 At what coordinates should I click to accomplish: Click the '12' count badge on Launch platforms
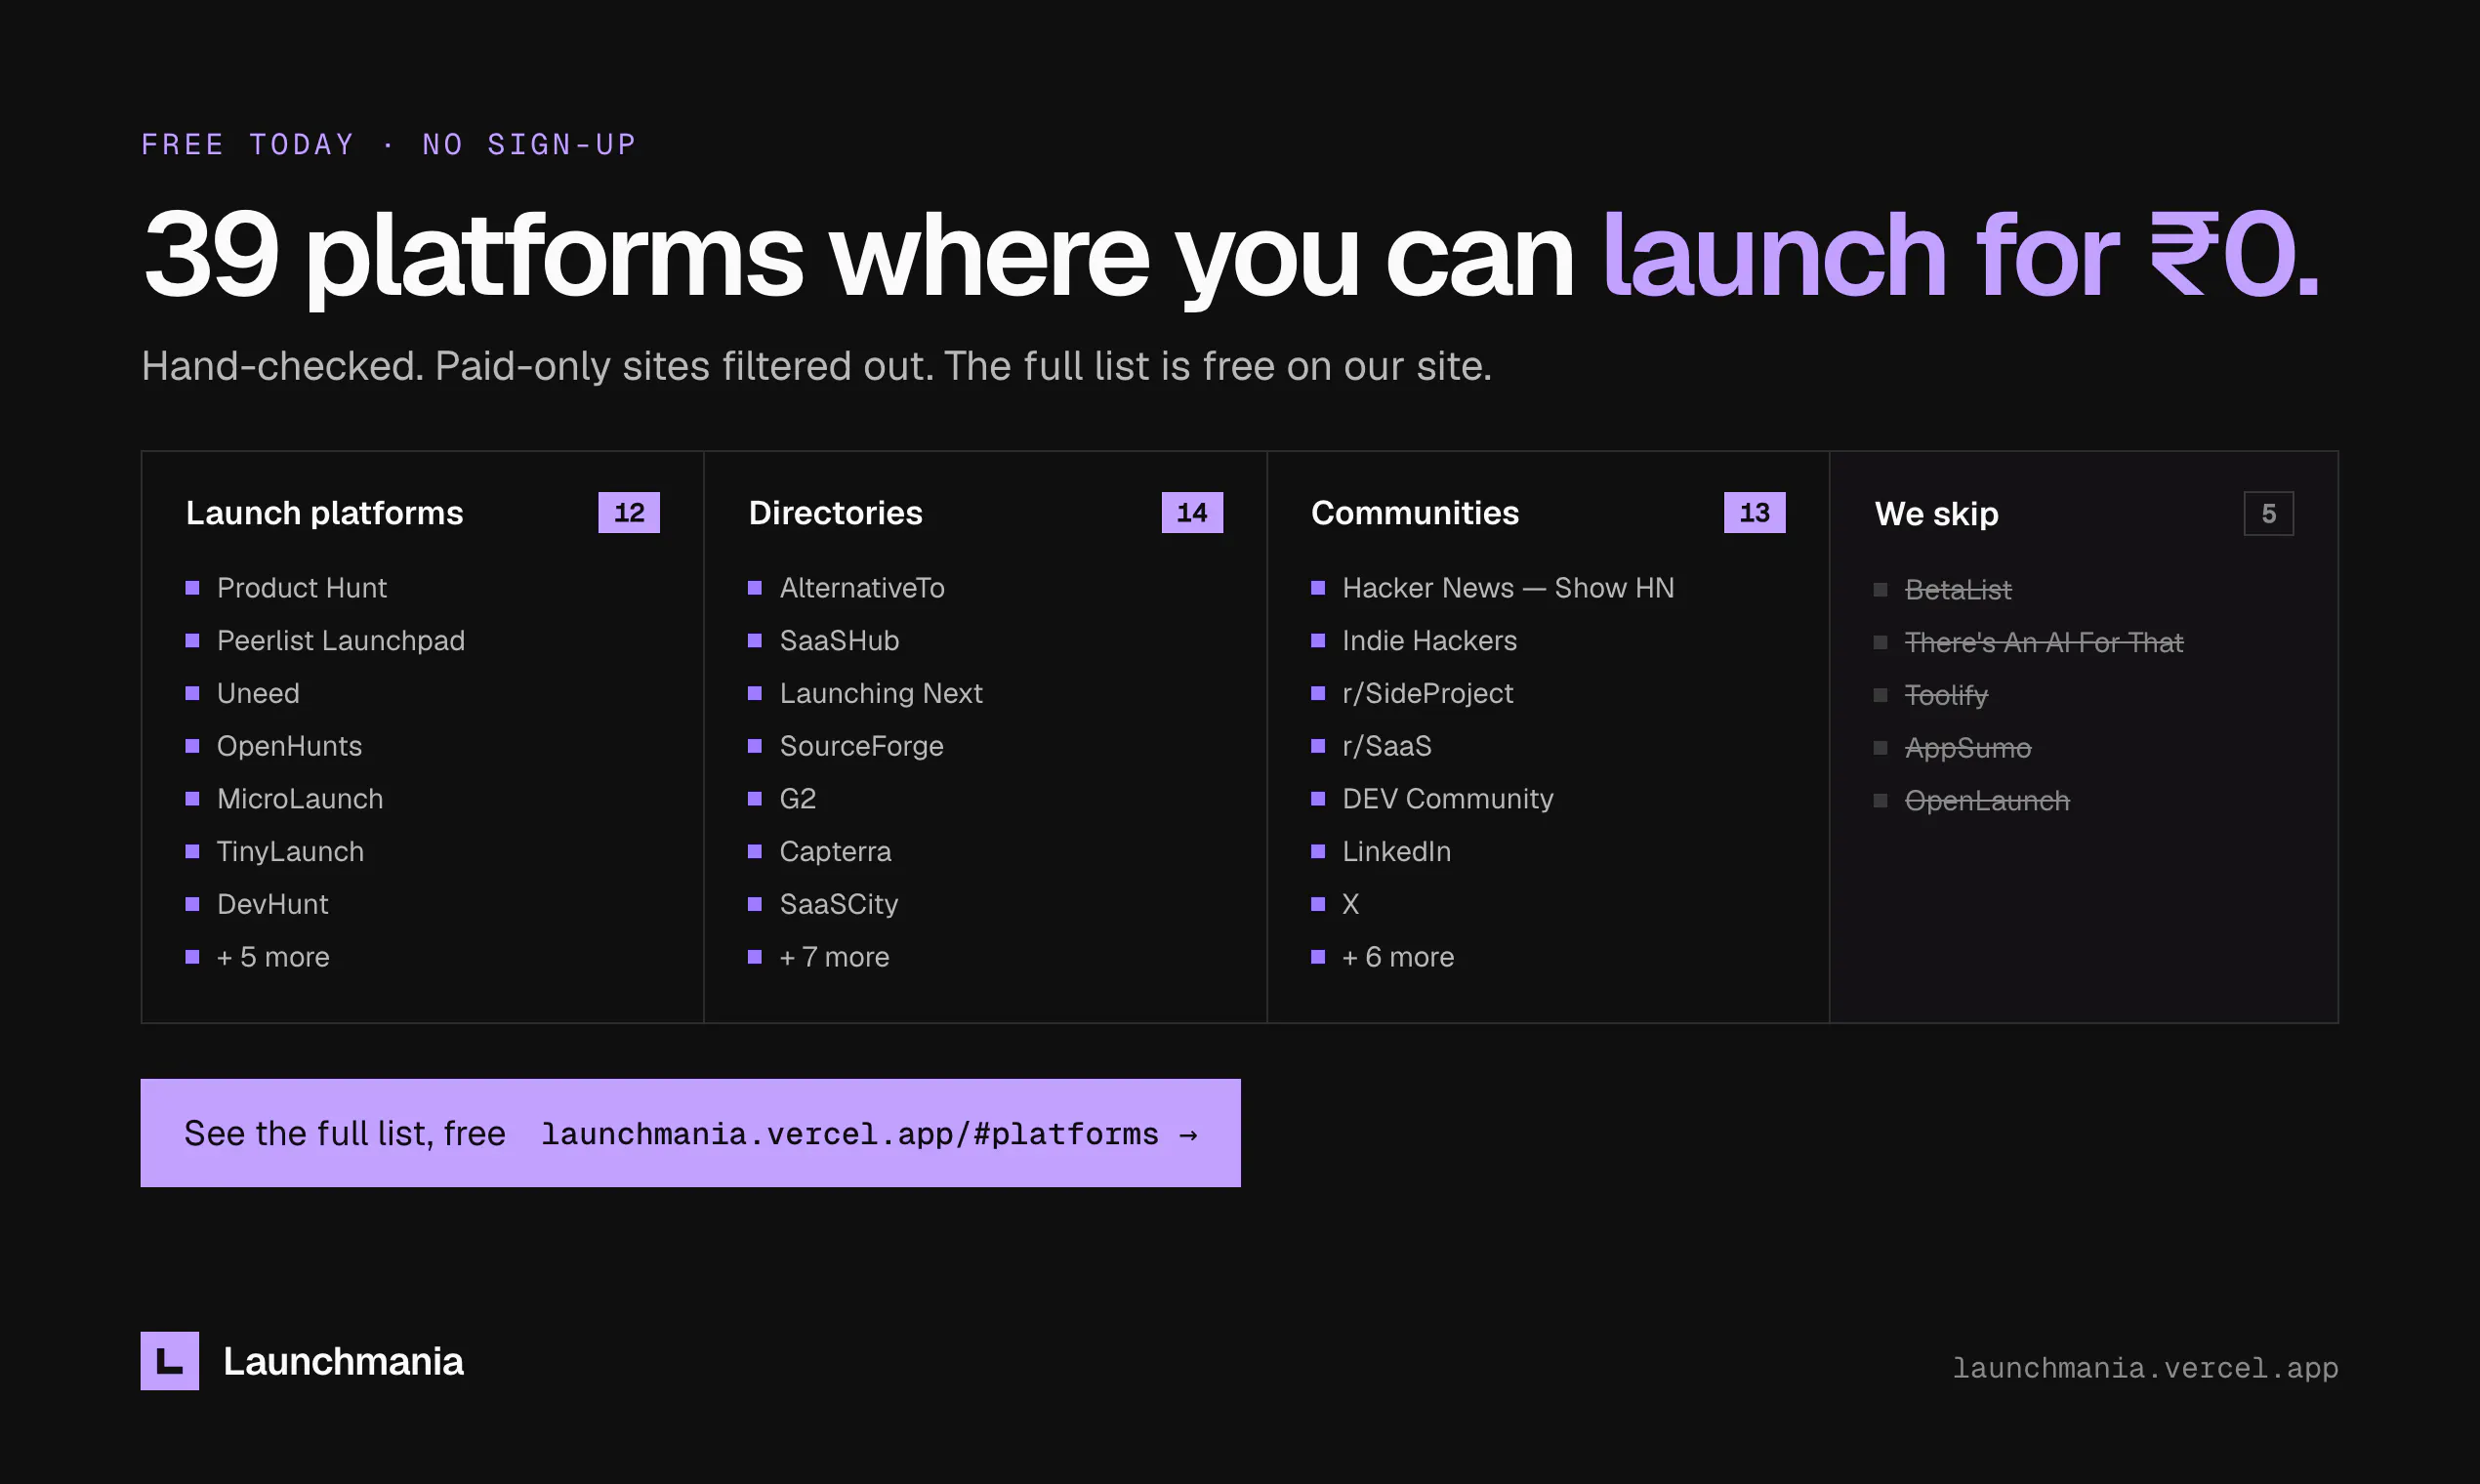point(629,513)
